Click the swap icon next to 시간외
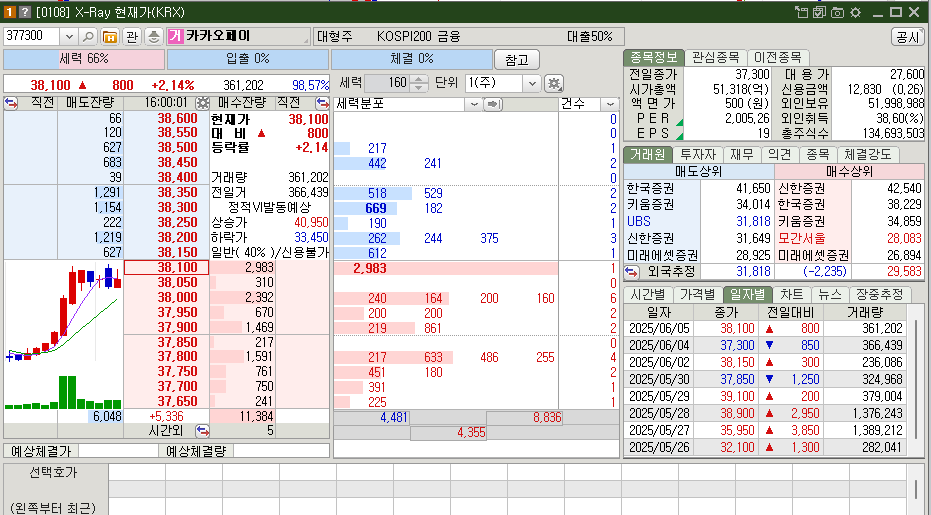931x515 pixels. [202, 430]
